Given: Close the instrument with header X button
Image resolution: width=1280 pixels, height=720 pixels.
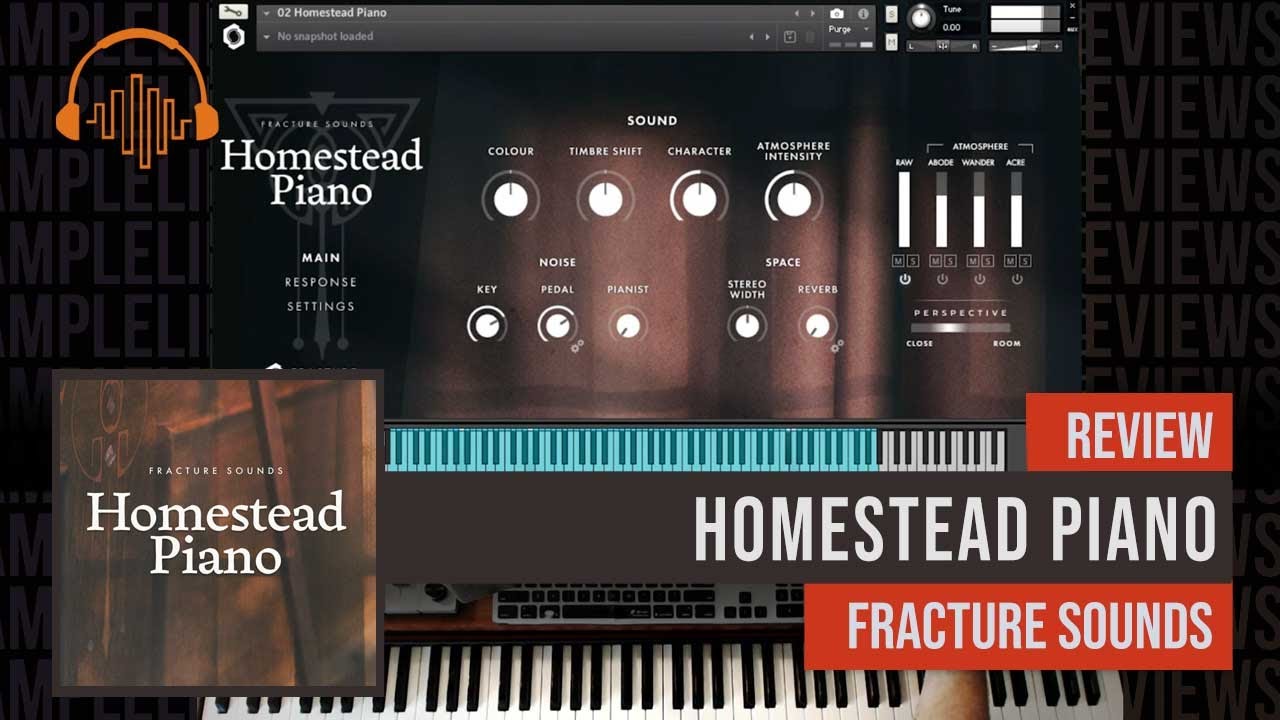Looking at the screenshot, I should 1072,5.
